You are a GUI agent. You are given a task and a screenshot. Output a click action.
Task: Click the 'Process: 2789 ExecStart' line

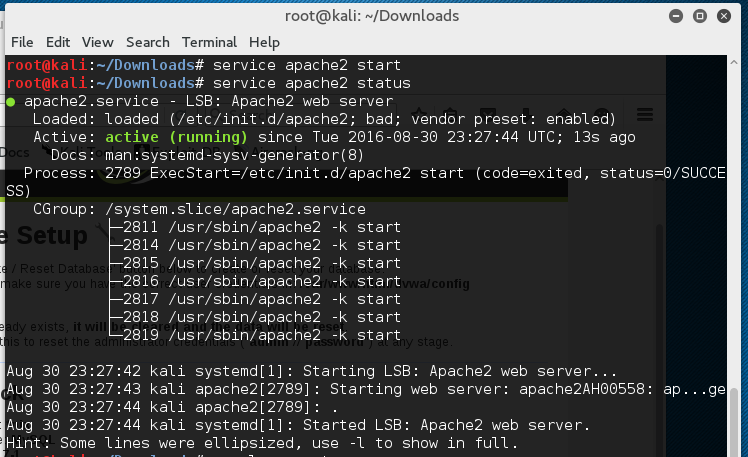point(366,182)
